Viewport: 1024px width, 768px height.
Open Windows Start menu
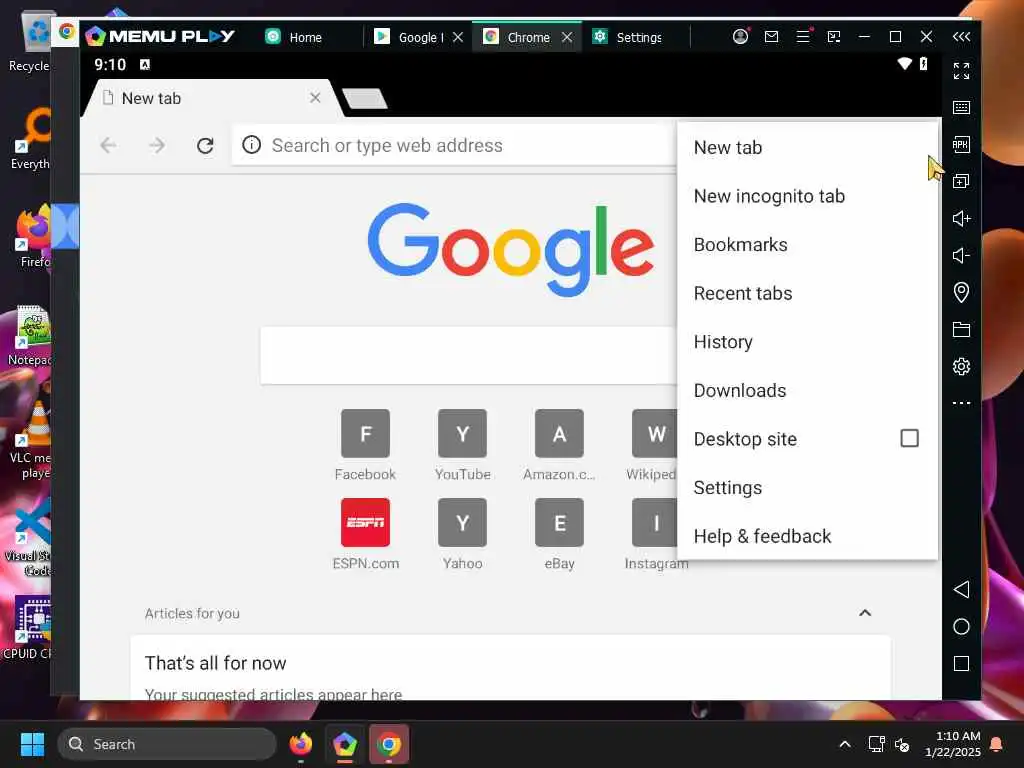(32, 744)
